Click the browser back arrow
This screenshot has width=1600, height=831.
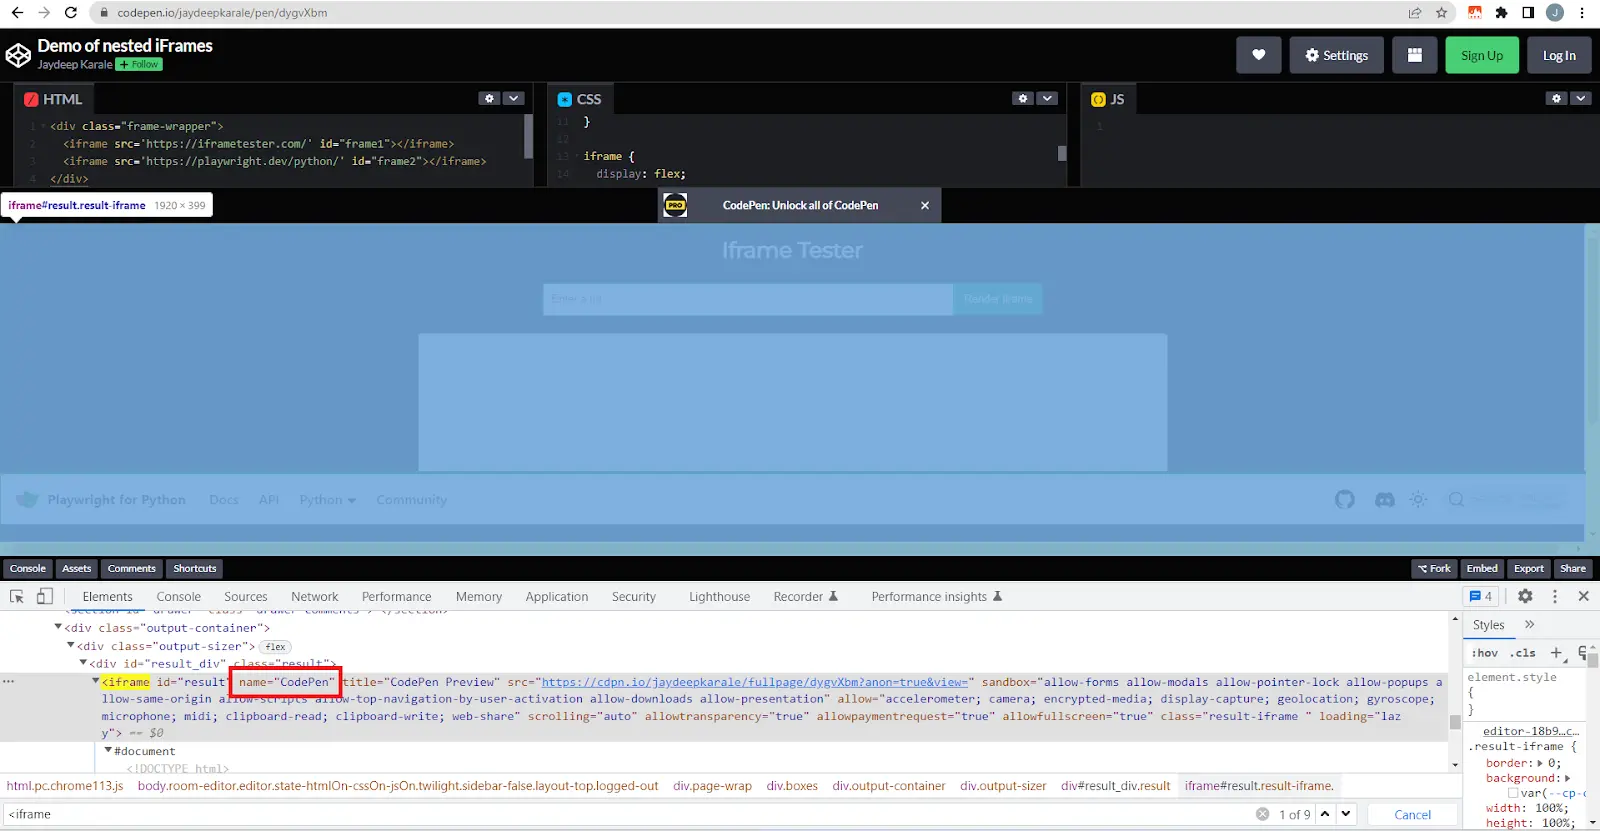coord(17,13)
